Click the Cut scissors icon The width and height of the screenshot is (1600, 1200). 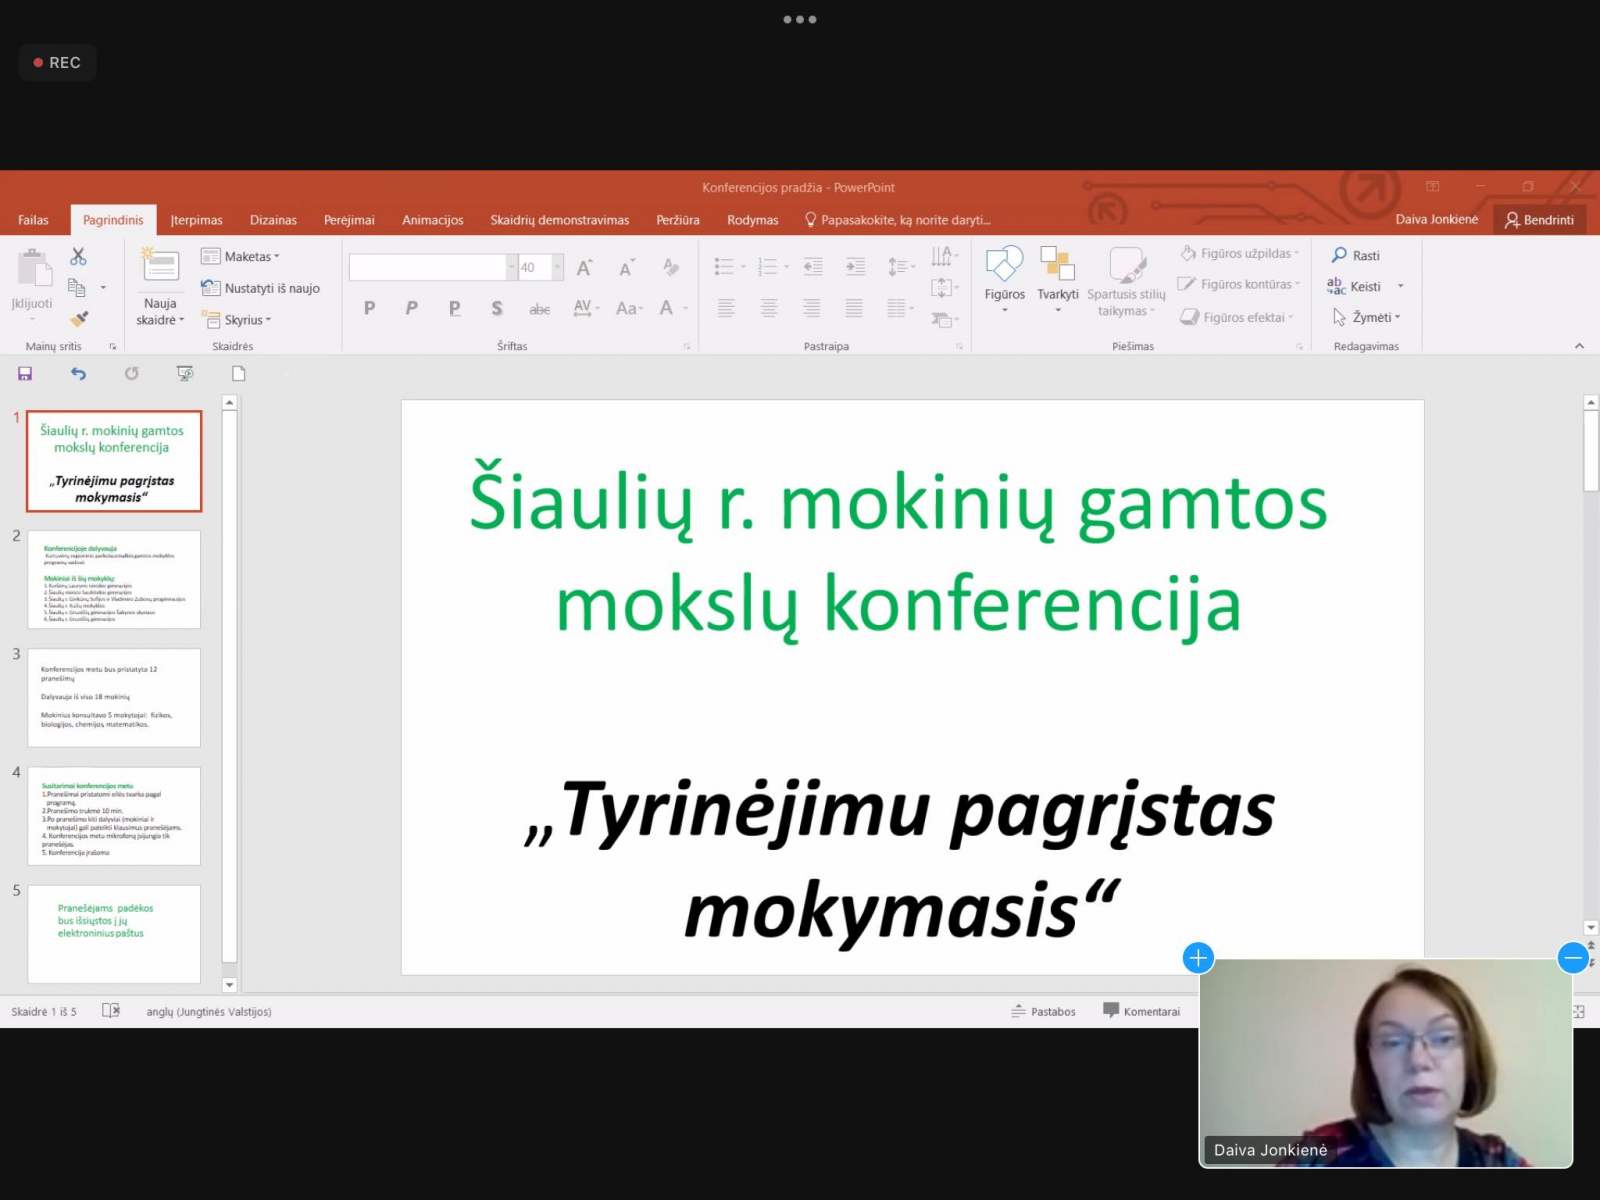click(x=78, y=257)
